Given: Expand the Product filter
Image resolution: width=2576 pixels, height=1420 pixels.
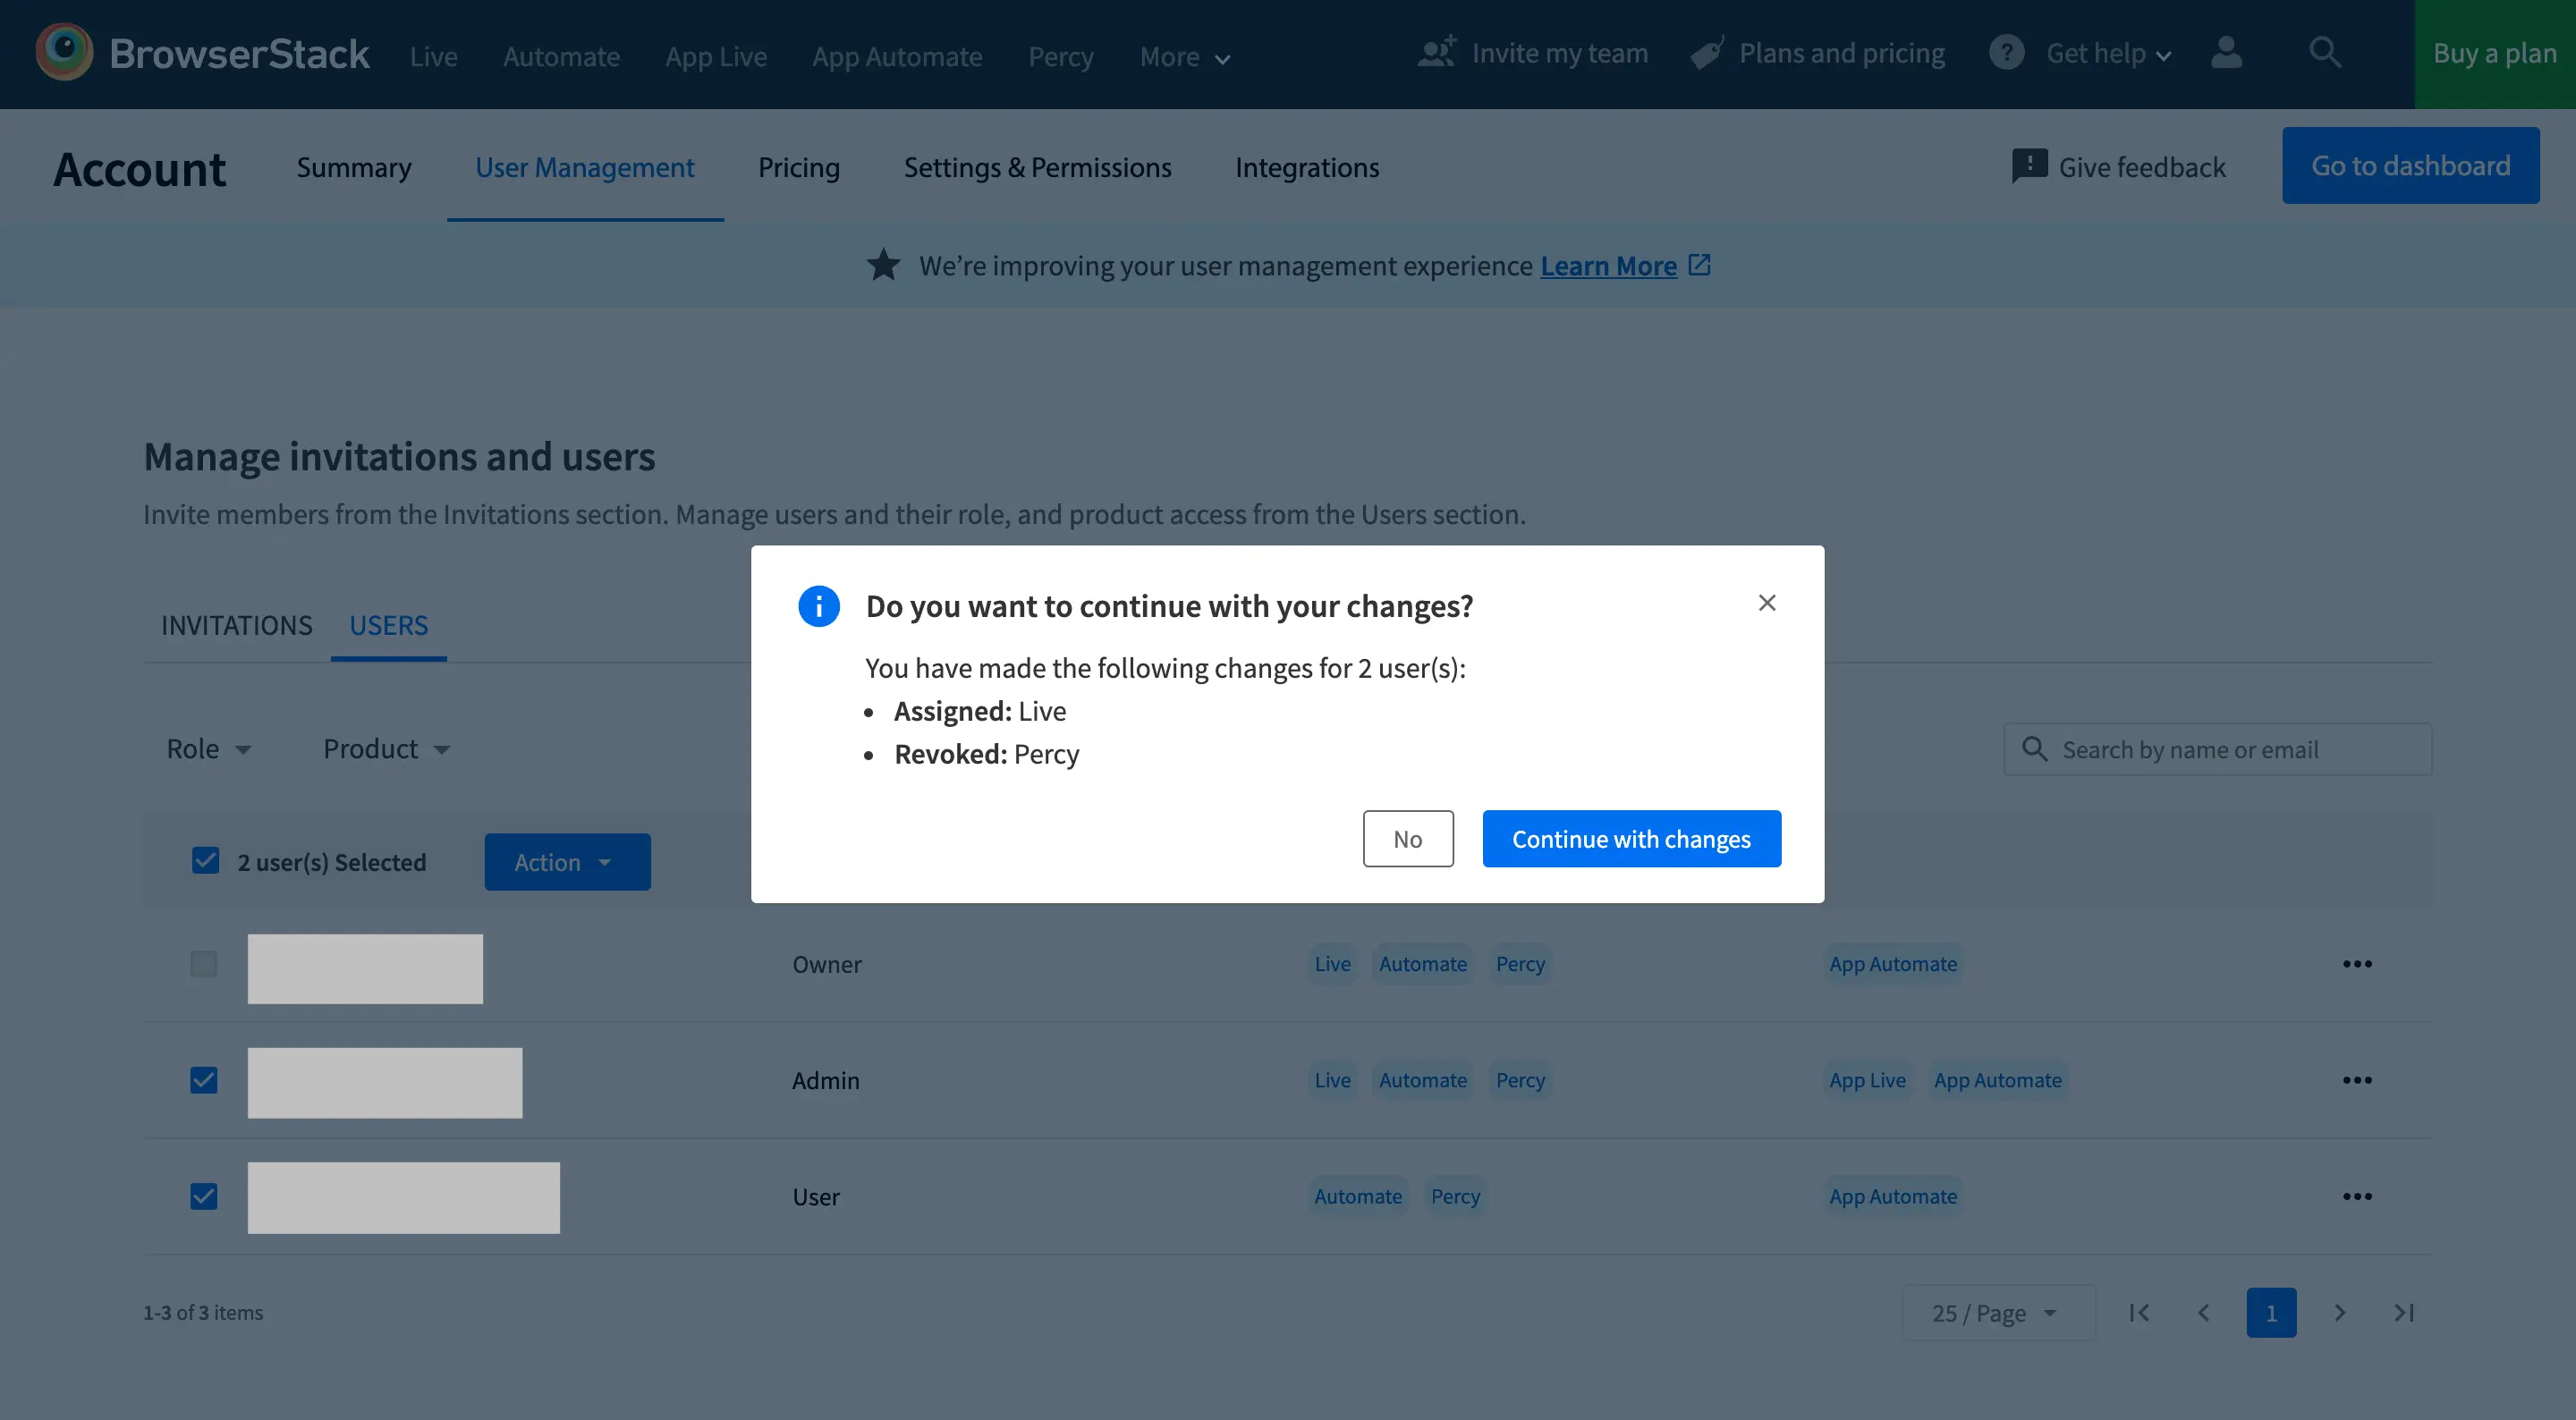Looking at the screenshot, I should coord(386,748).
